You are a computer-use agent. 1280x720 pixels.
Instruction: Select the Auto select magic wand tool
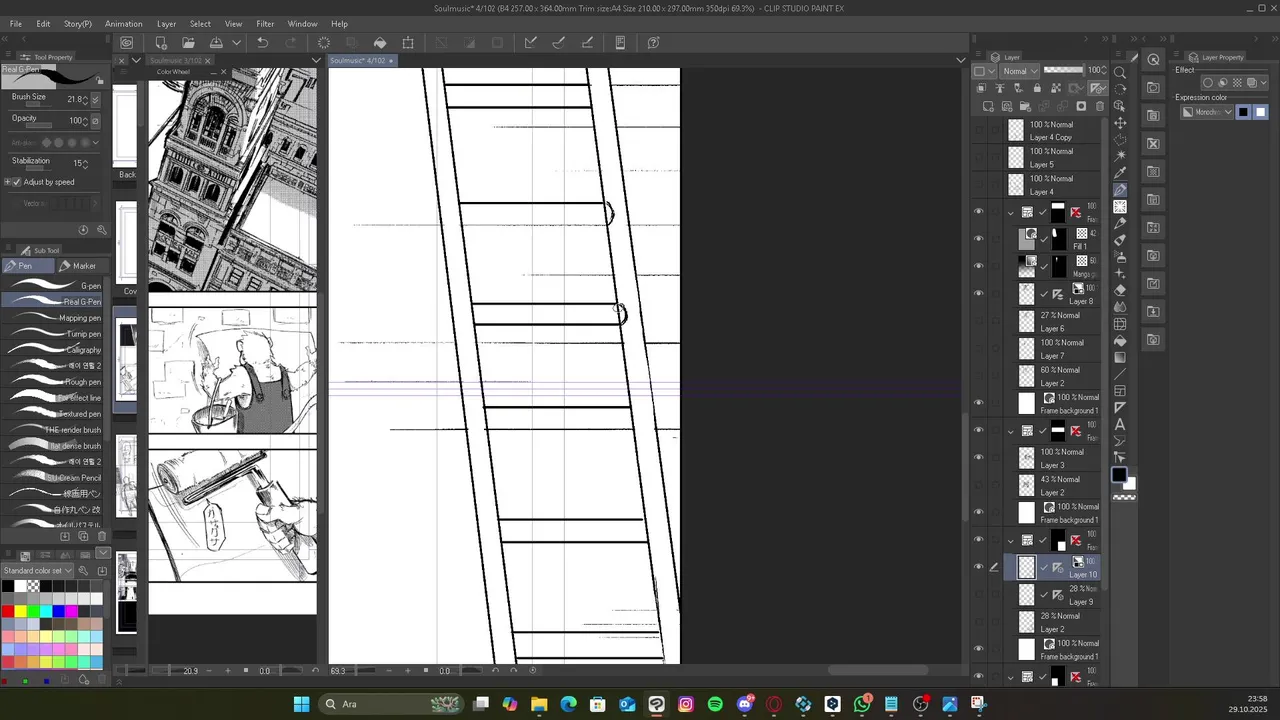[x=1120, y=156]
